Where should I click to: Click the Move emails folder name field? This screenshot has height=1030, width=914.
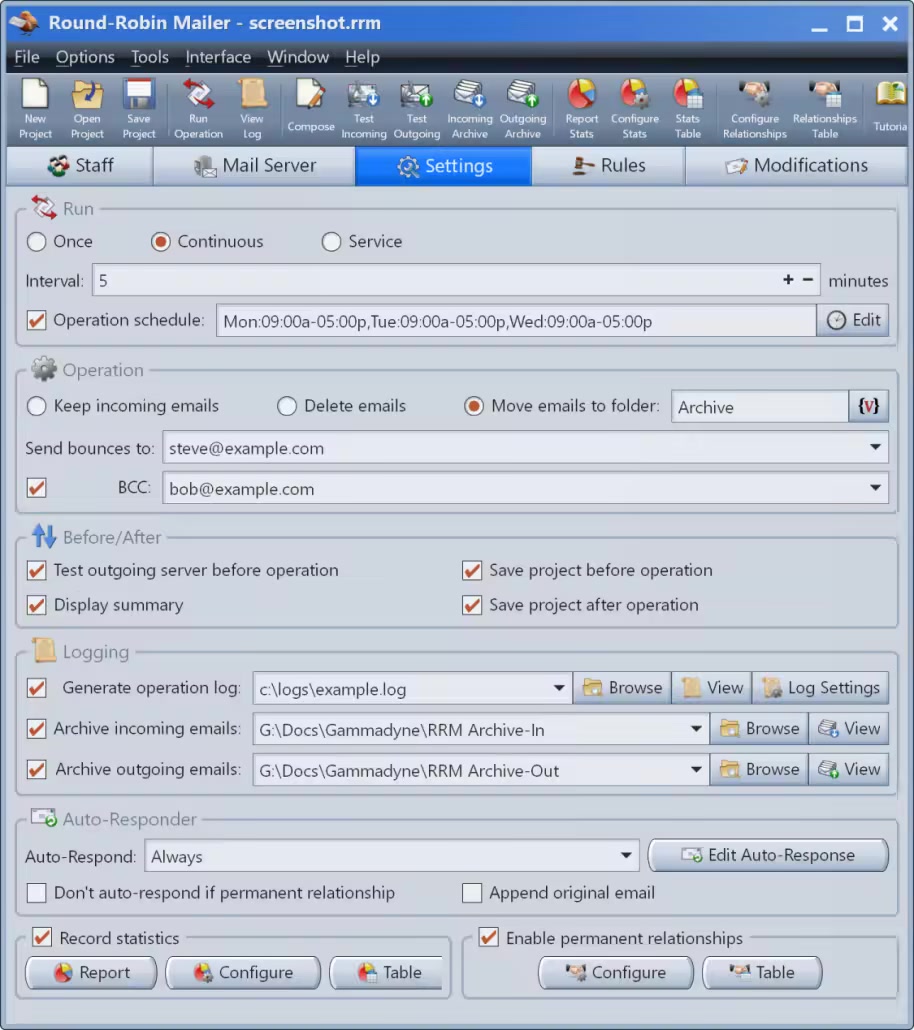point(759,407)
